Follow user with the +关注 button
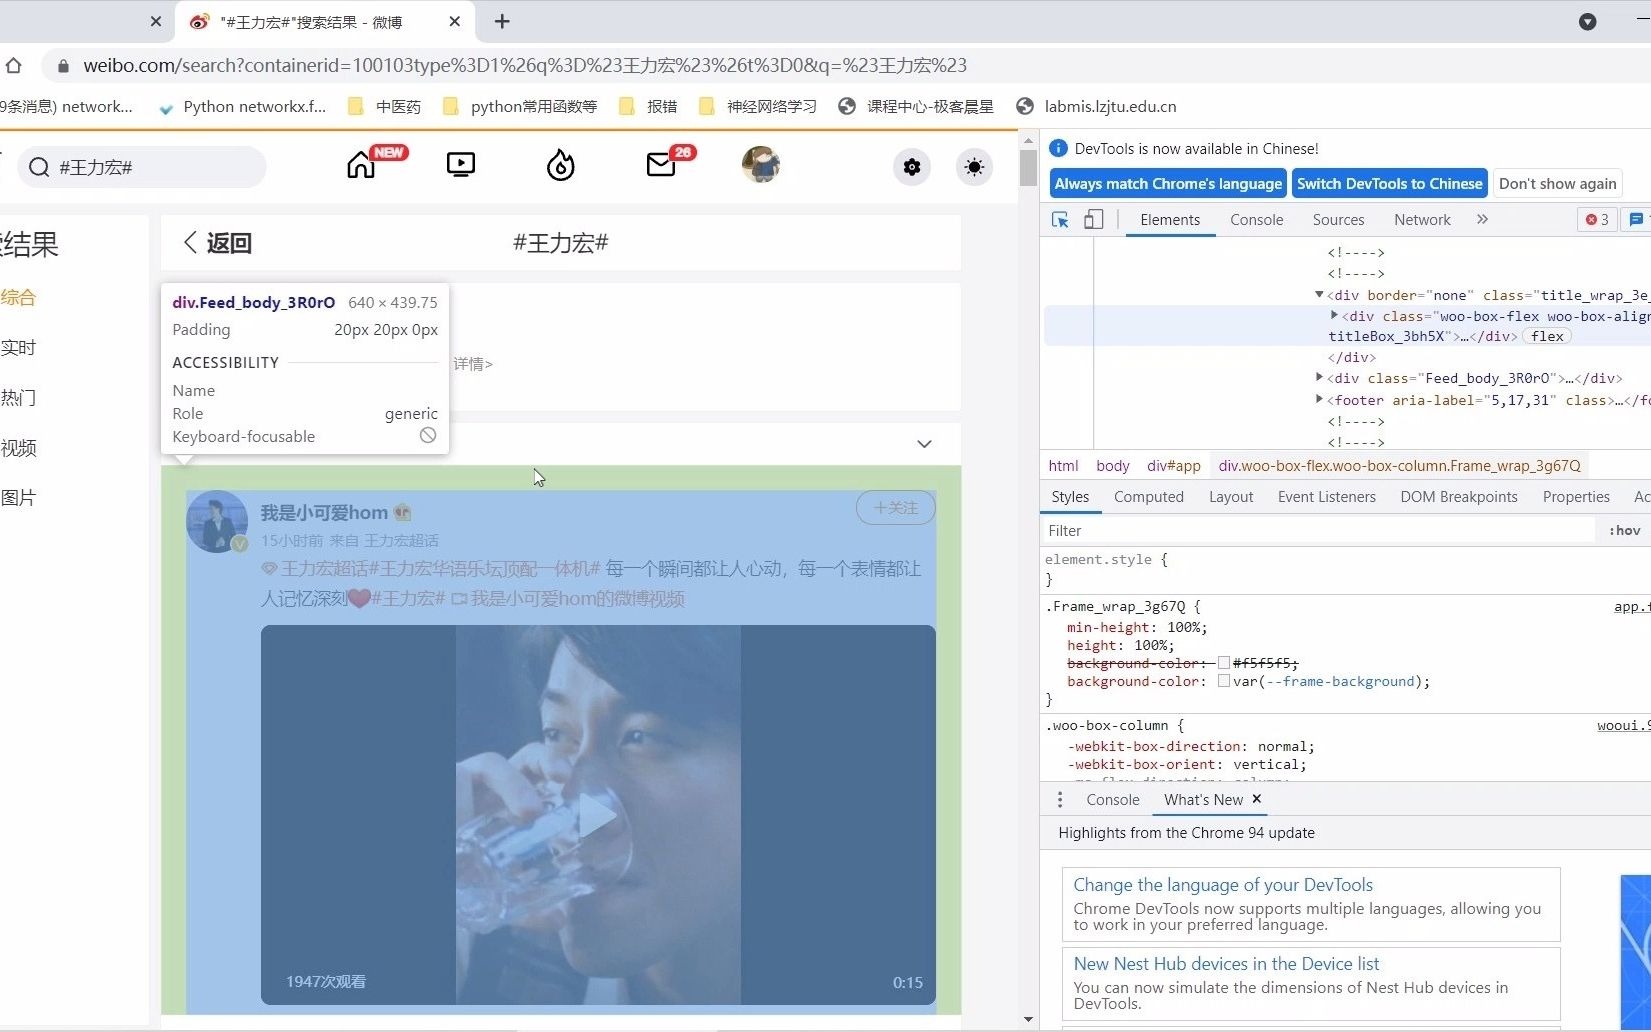 pyautogui.click(x=896, y=507)
